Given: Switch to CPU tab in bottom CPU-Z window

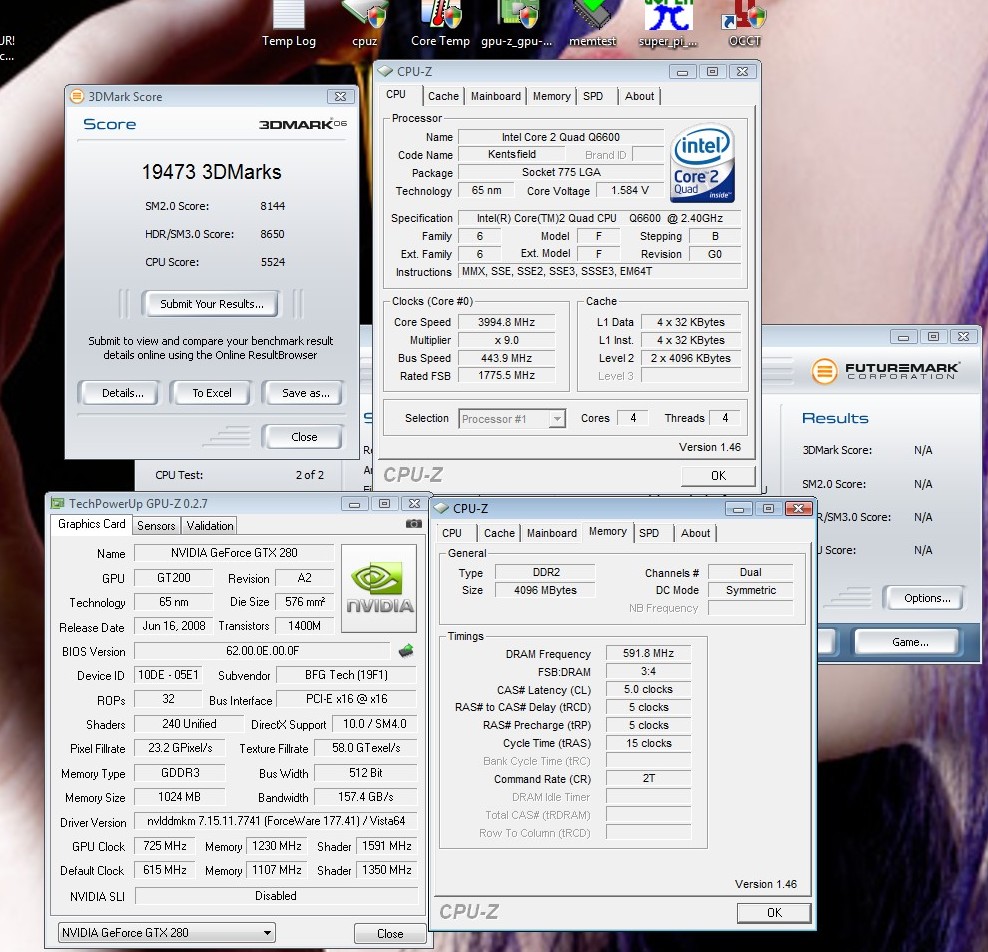Looking at the screenshot, I should coord(452,533).
